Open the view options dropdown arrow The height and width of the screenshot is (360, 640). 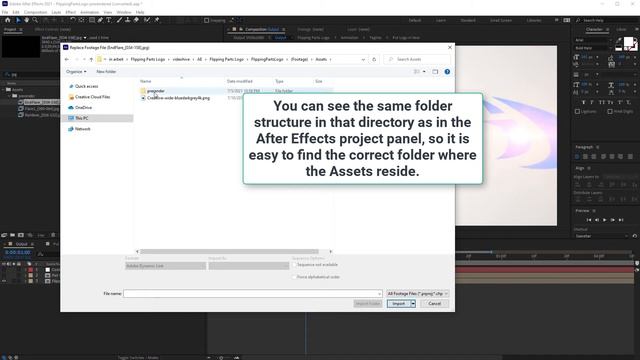click(x=424, y=72)
